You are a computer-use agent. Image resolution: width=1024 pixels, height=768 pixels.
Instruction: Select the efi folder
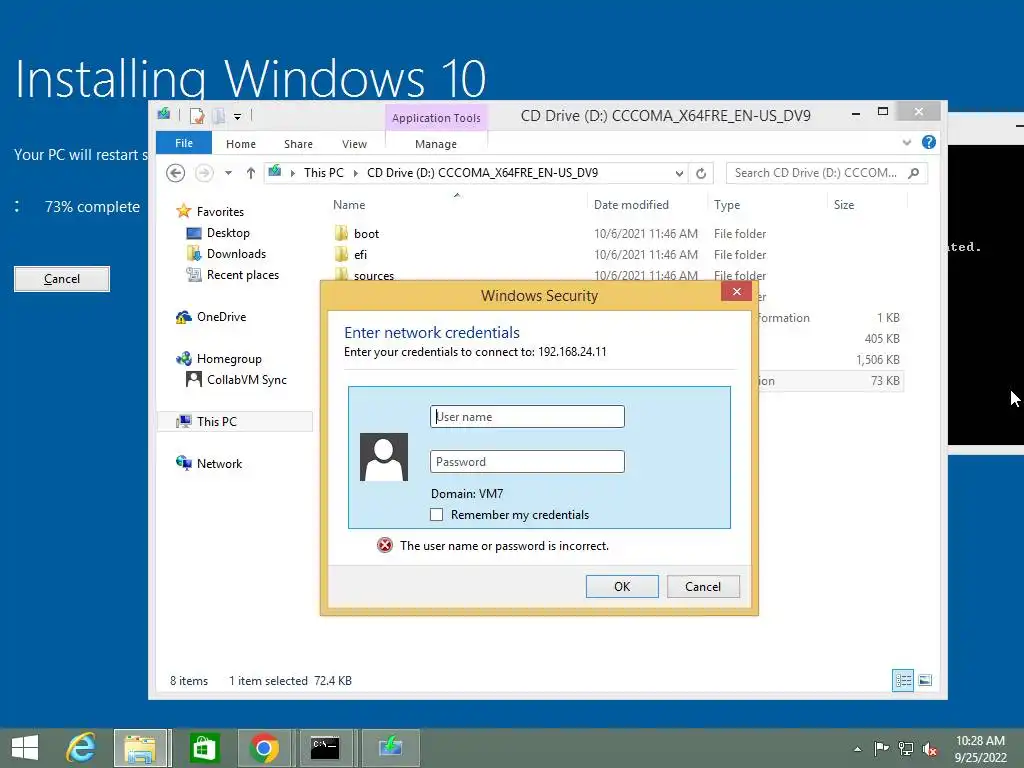coord(360,255)
